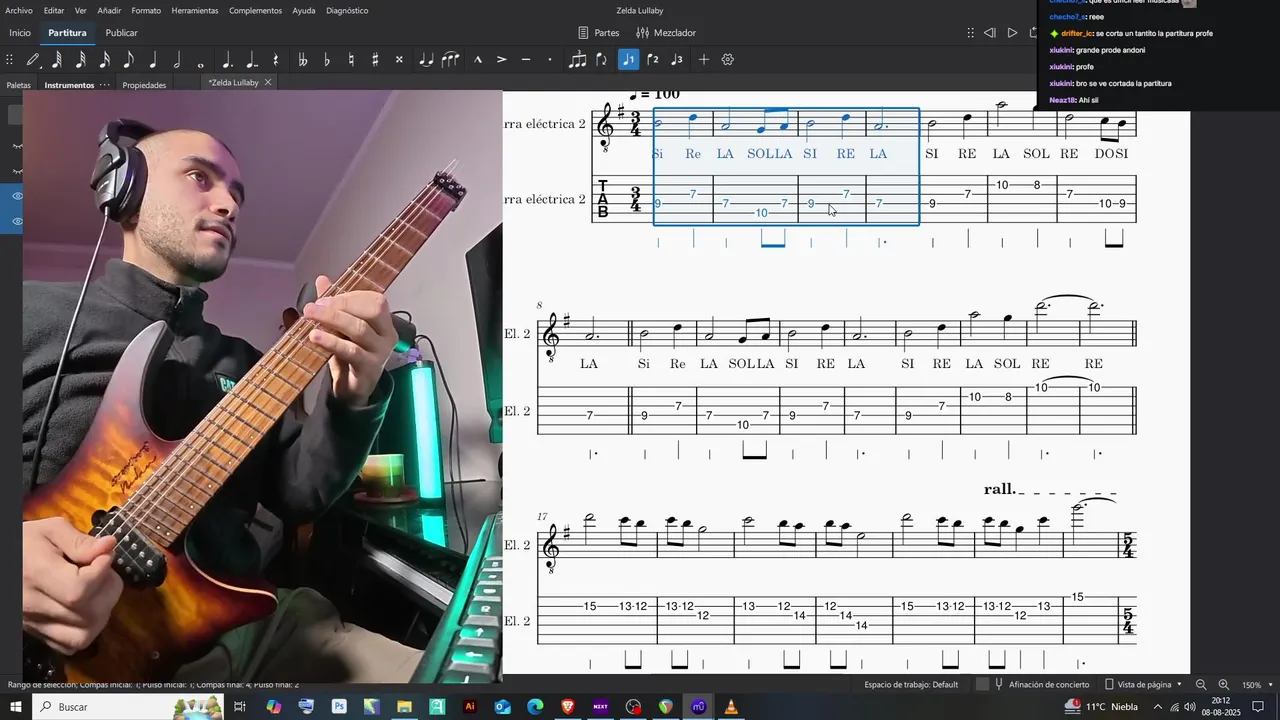Click the tempo marking 100
The image size is (1280, 720).
[x=654, y=95]
